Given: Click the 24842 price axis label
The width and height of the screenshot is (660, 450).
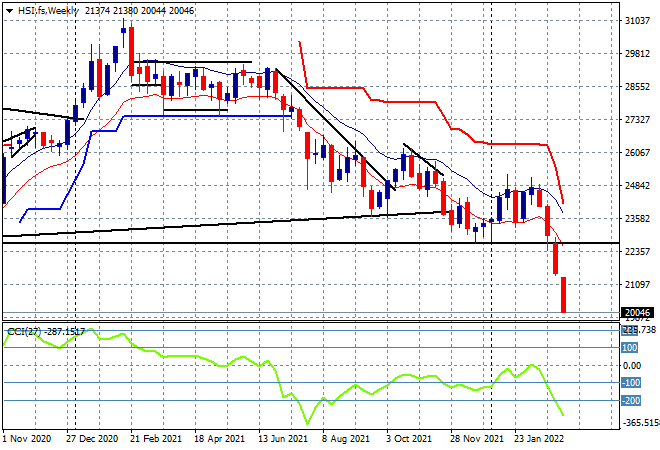Looking at the screenshot, I should 637,186.
